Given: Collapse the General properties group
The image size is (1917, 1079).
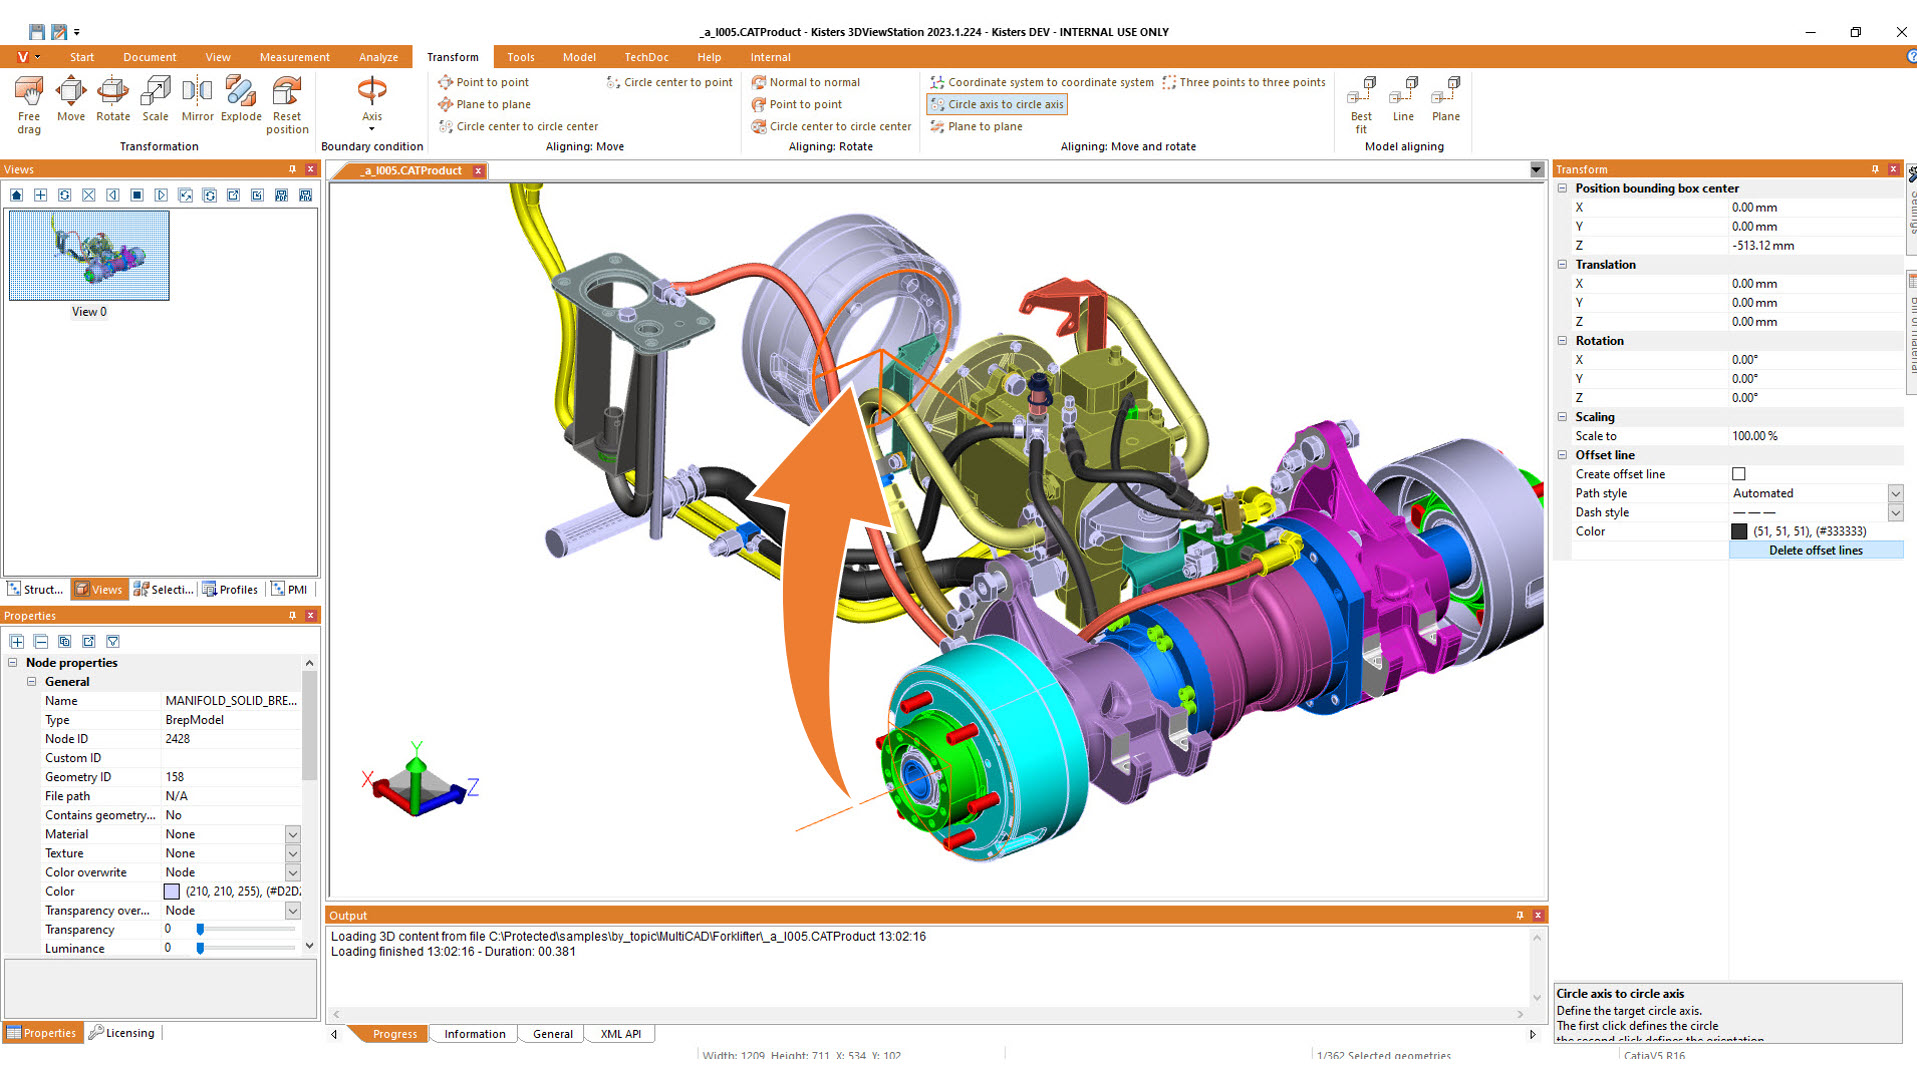Looking at the screenshot, I should click(x=32, y=681).
